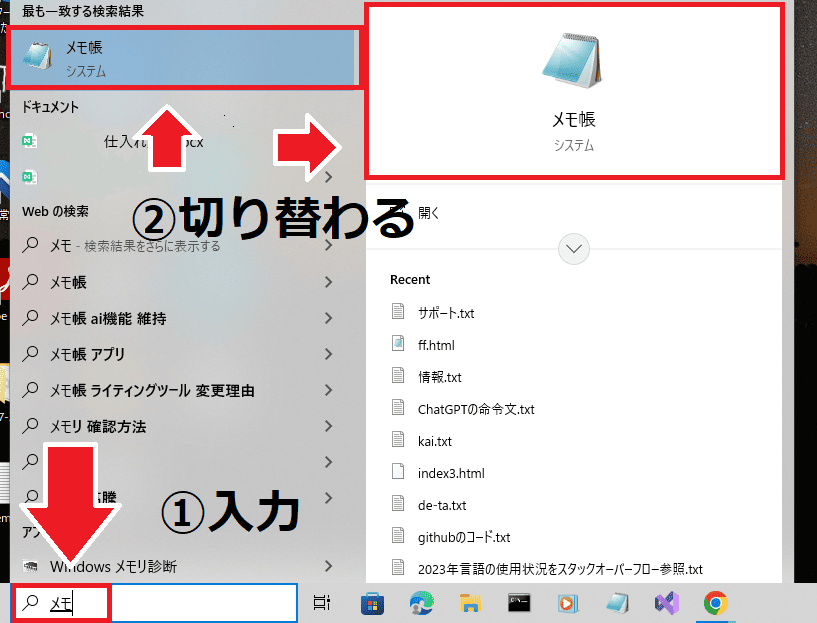This screenshot has width=817, height=623.
Task: Expand the メモ帳 アプリ web suggestion arrow
Action: 328,354
